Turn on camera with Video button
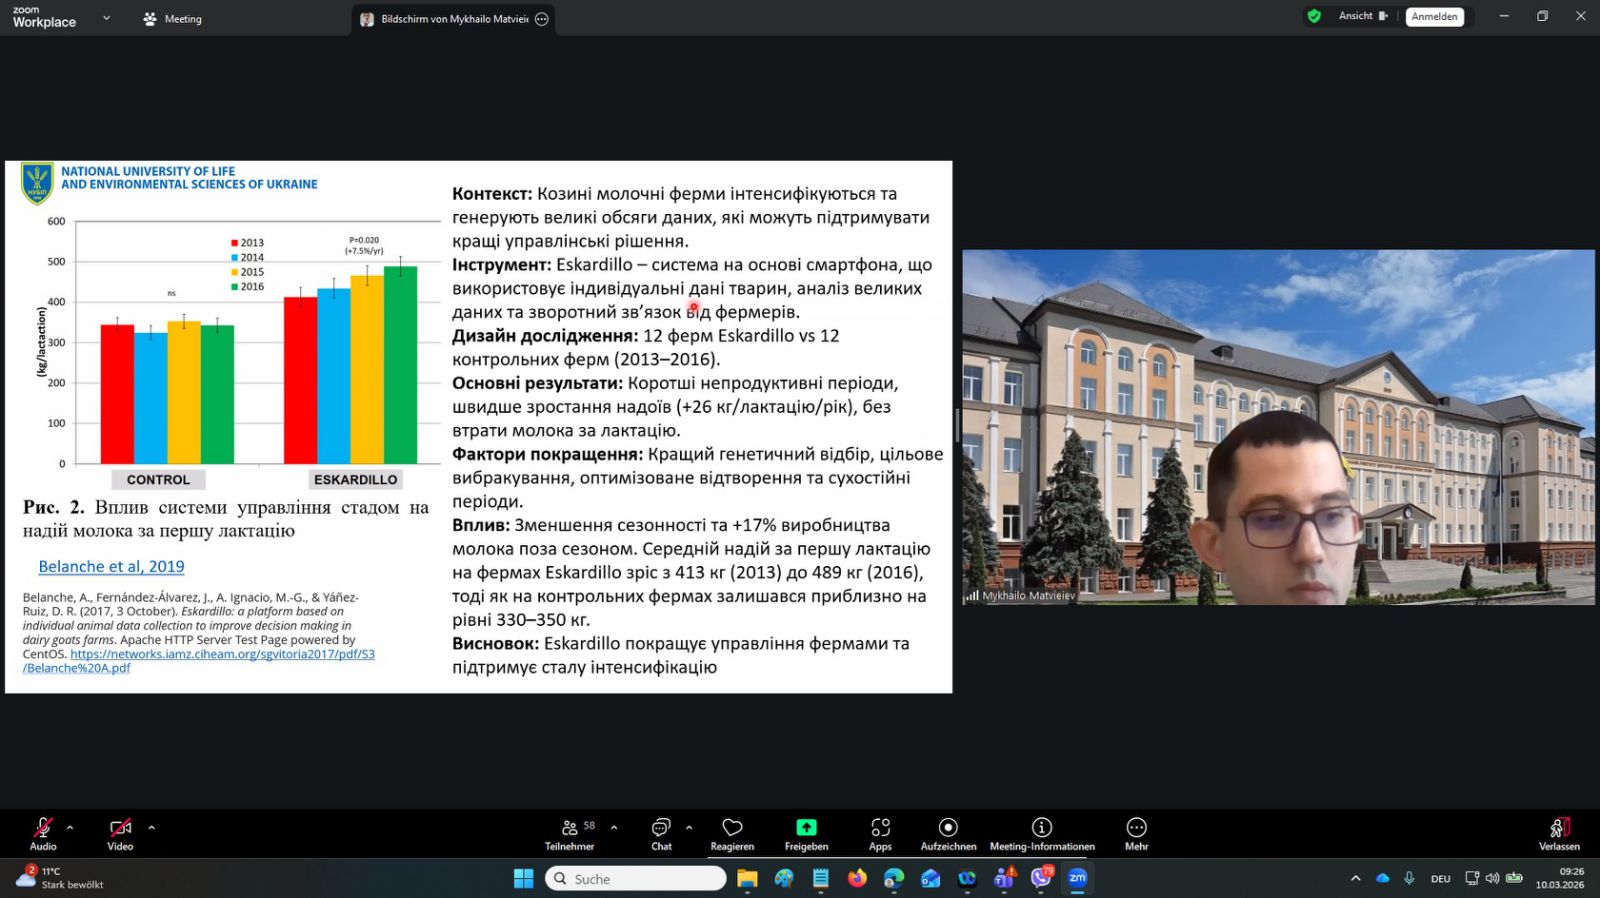 (120, 833)
